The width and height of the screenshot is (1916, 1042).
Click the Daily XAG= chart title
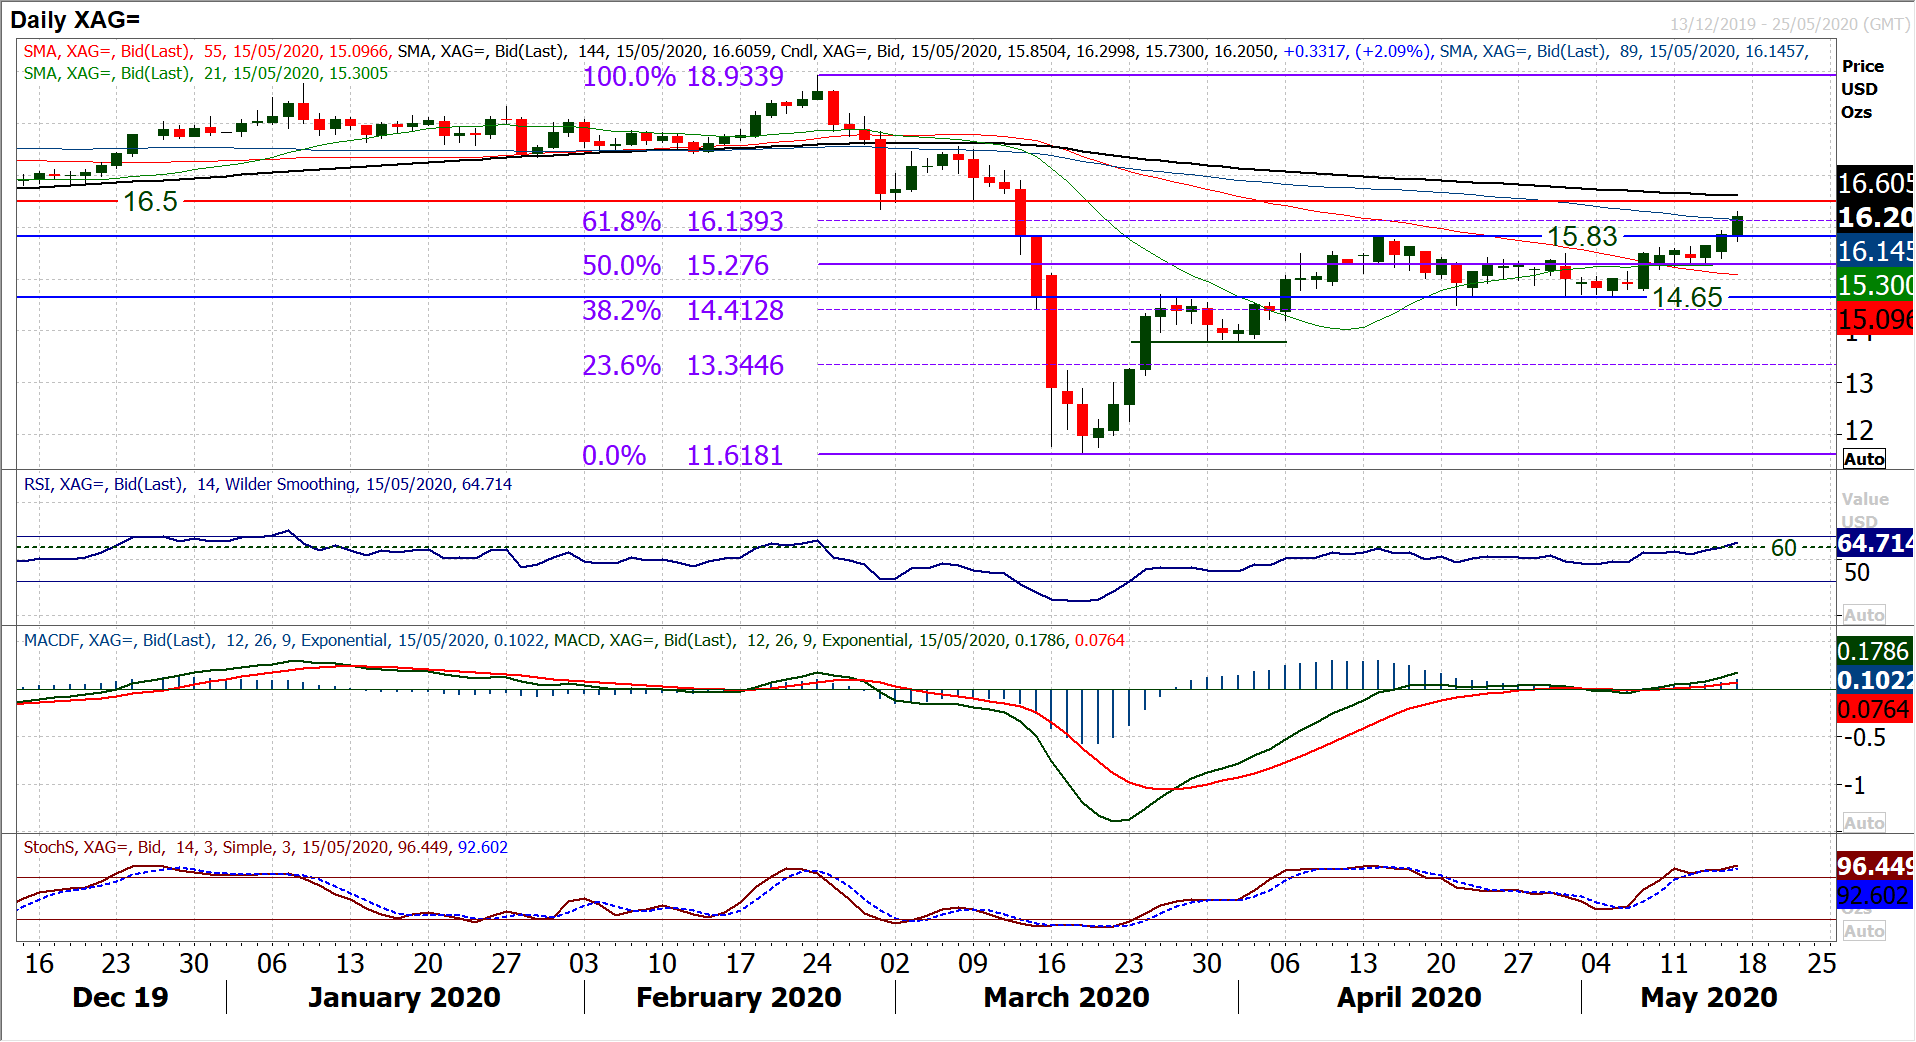tap(75, 20)
